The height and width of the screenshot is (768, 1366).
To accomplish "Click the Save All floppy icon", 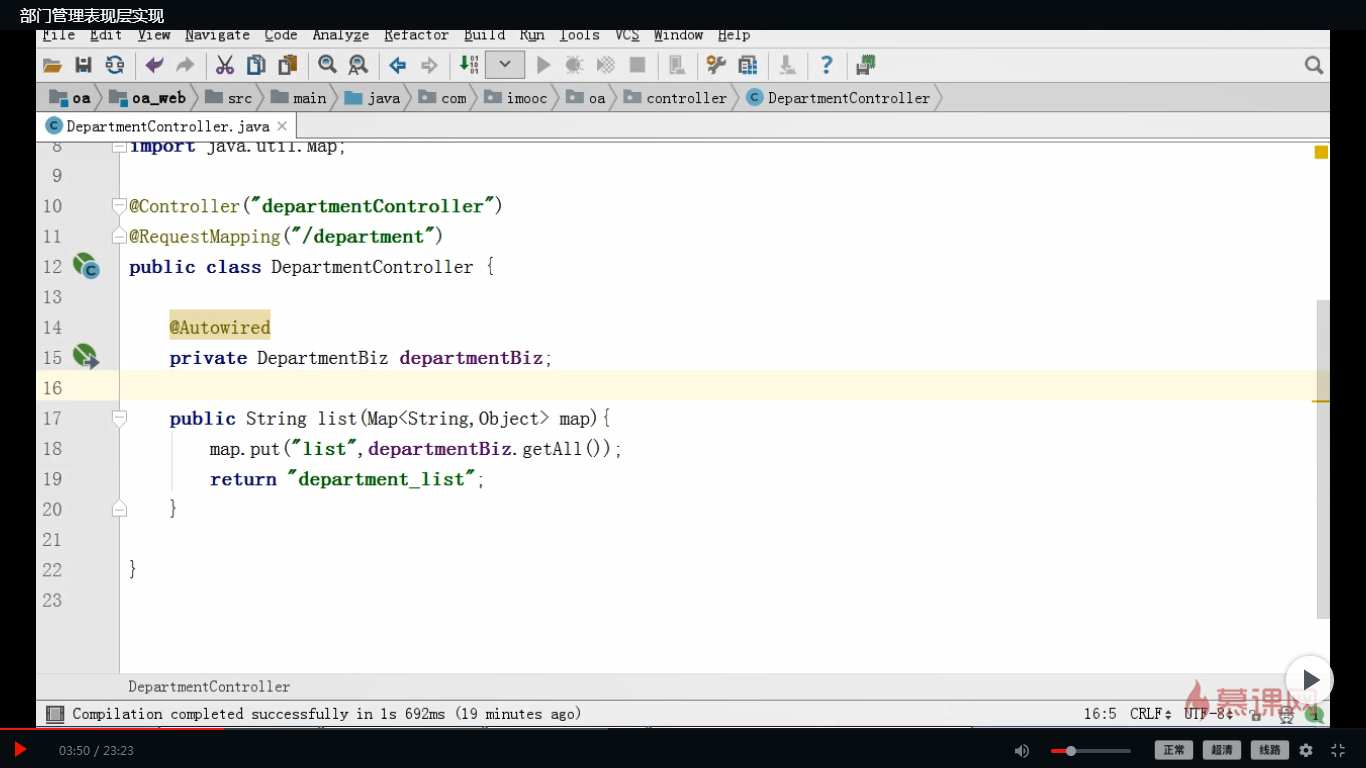I will point(84,65).
